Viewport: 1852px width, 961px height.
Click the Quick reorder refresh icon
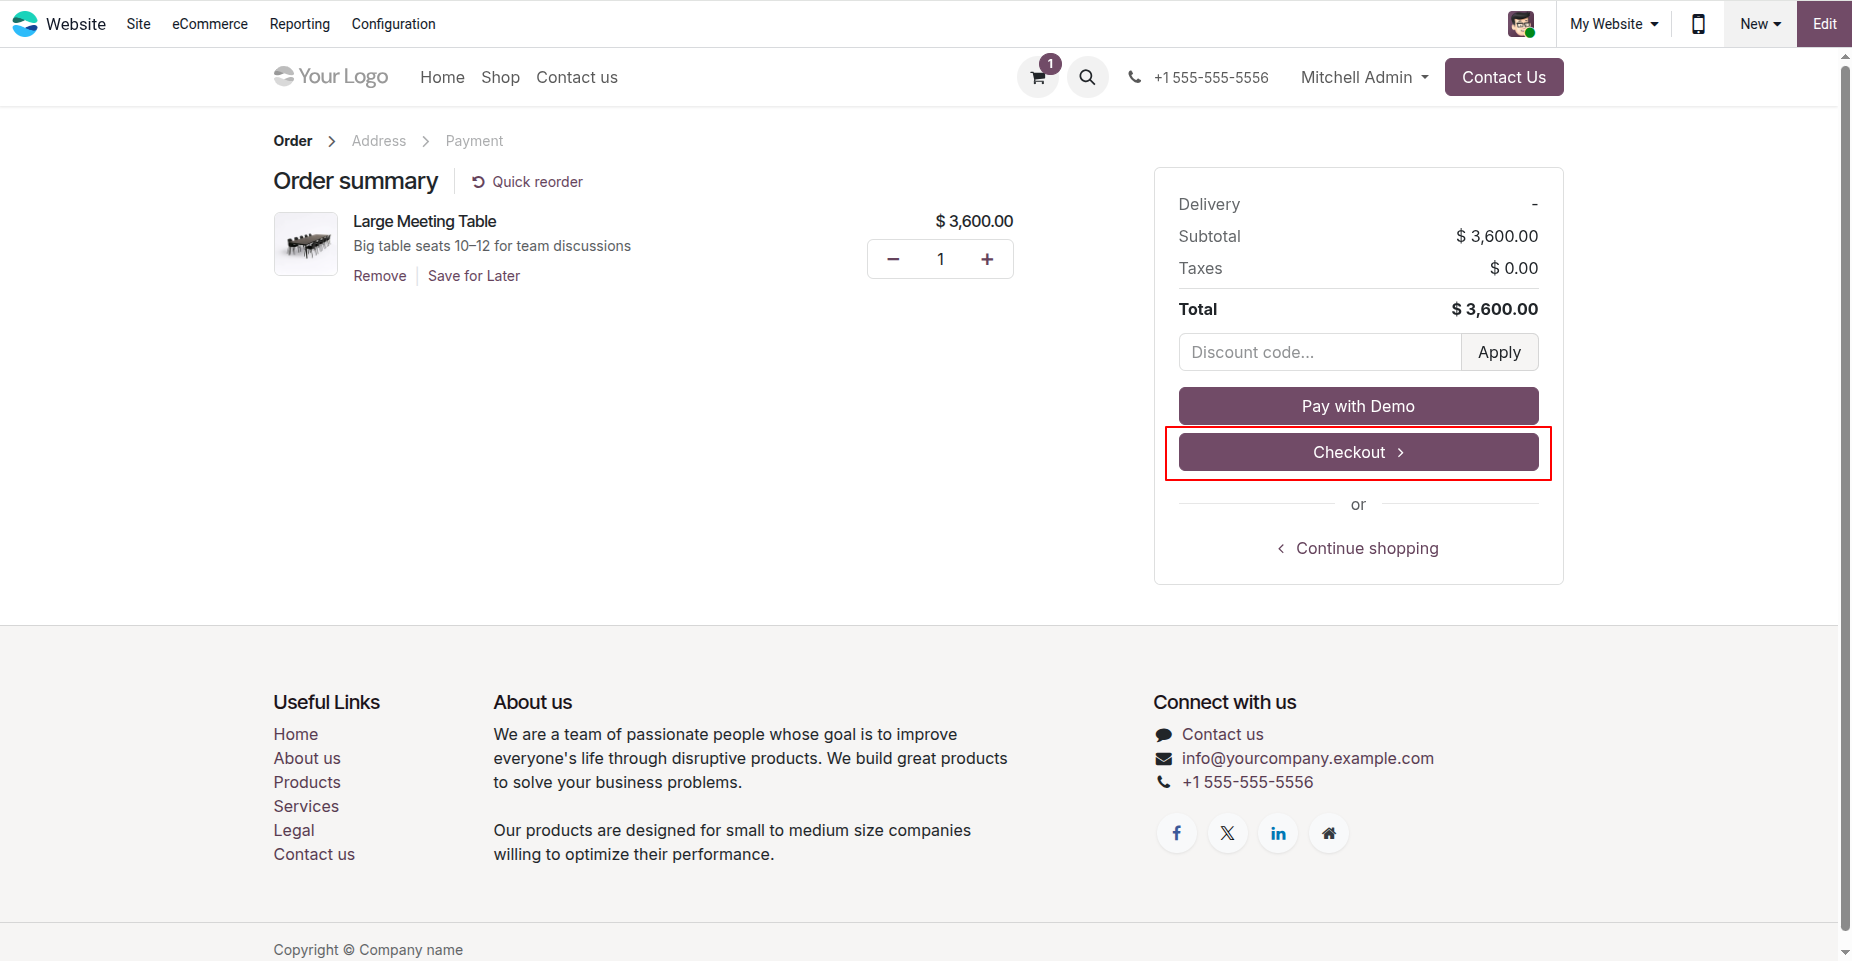478,181
